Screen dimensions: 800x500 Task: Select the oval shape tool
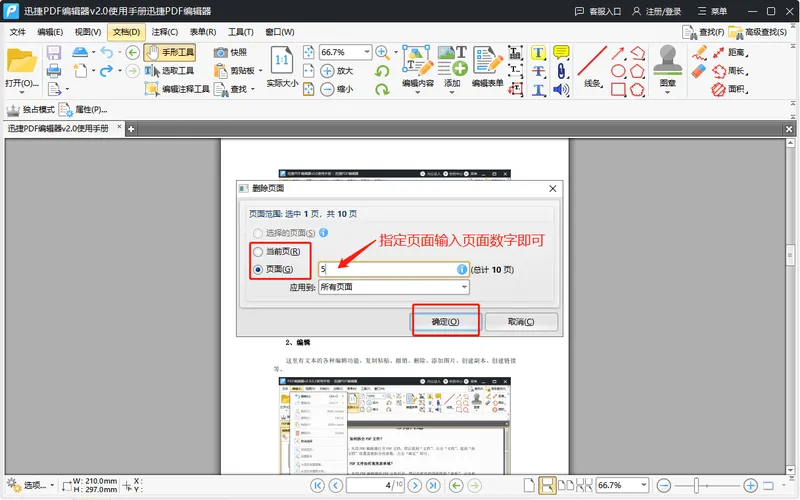click(x=618, y=71)
